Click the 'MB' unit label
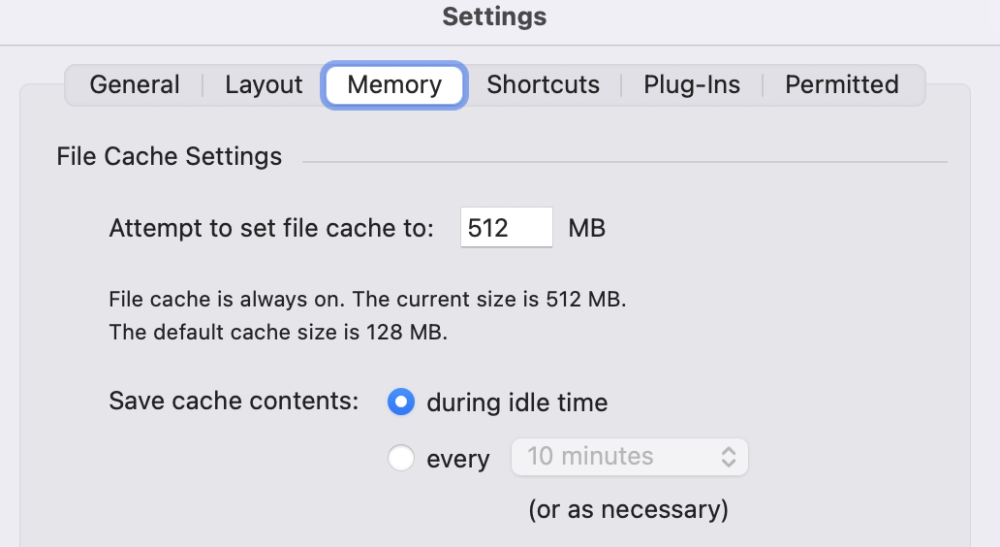1000x547 pixels. 587,228
